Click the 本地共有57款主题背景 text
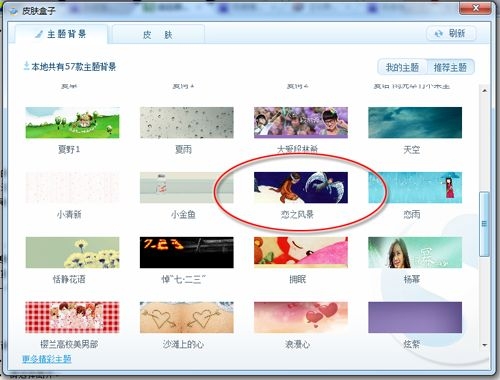Screen dimensions: 500x380 pyautogui.click(x=73, y=67)
